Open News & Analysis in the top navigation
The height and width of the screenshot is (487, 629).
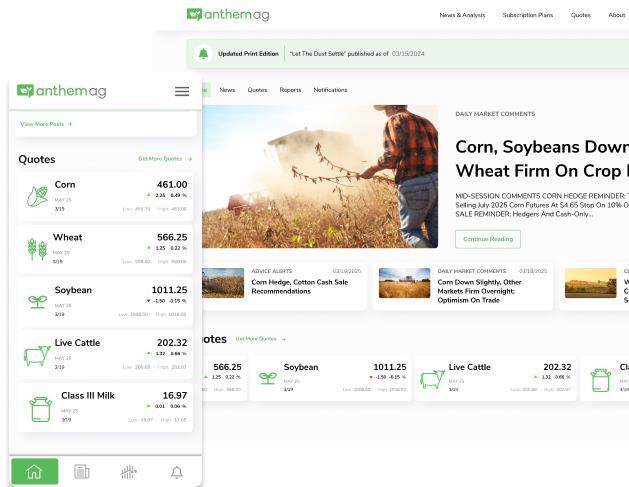pyautogui.click(x=462, y=15)
